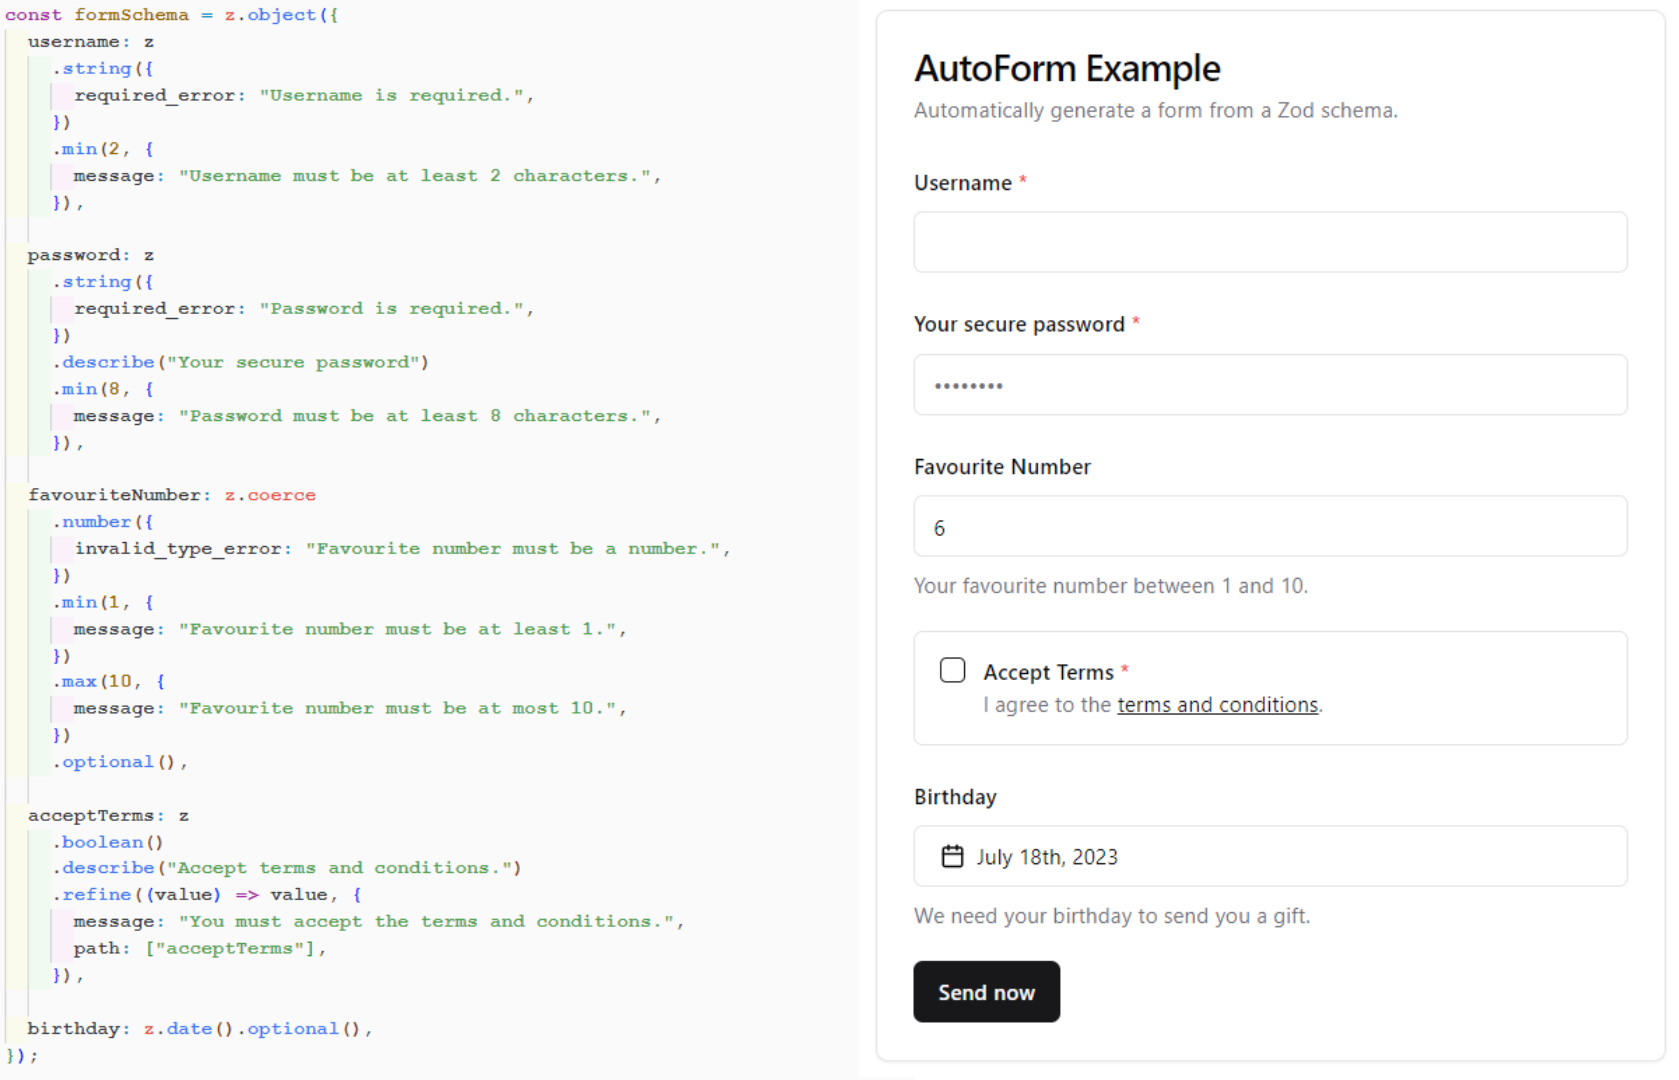Click text 'We need your birthday to send you a gift.'
Viewport: 1679px width, 1080px height.
coord(1112,916)
